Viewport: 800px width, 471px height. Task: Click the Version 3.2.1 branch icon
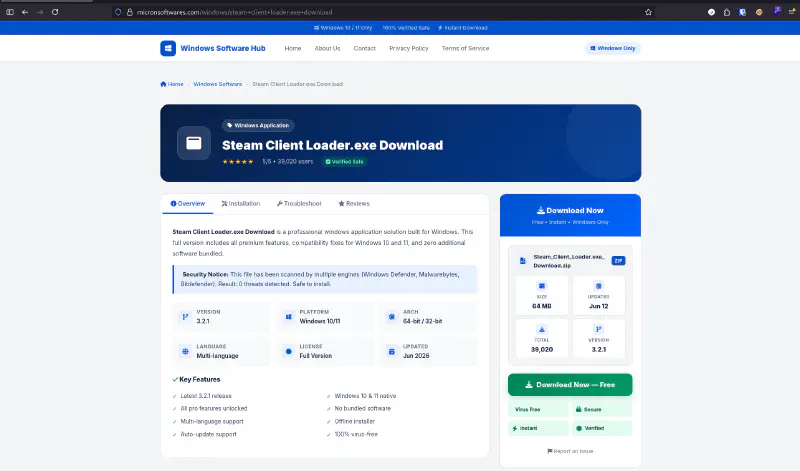click(x=185, y=316)
